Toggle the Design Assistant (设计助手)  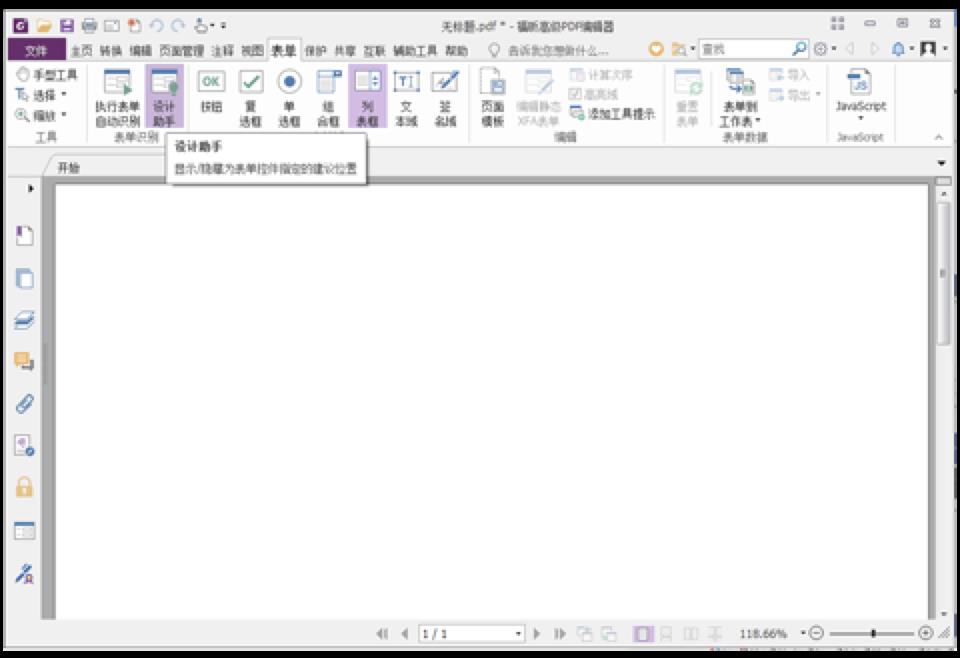click(164, 98)
